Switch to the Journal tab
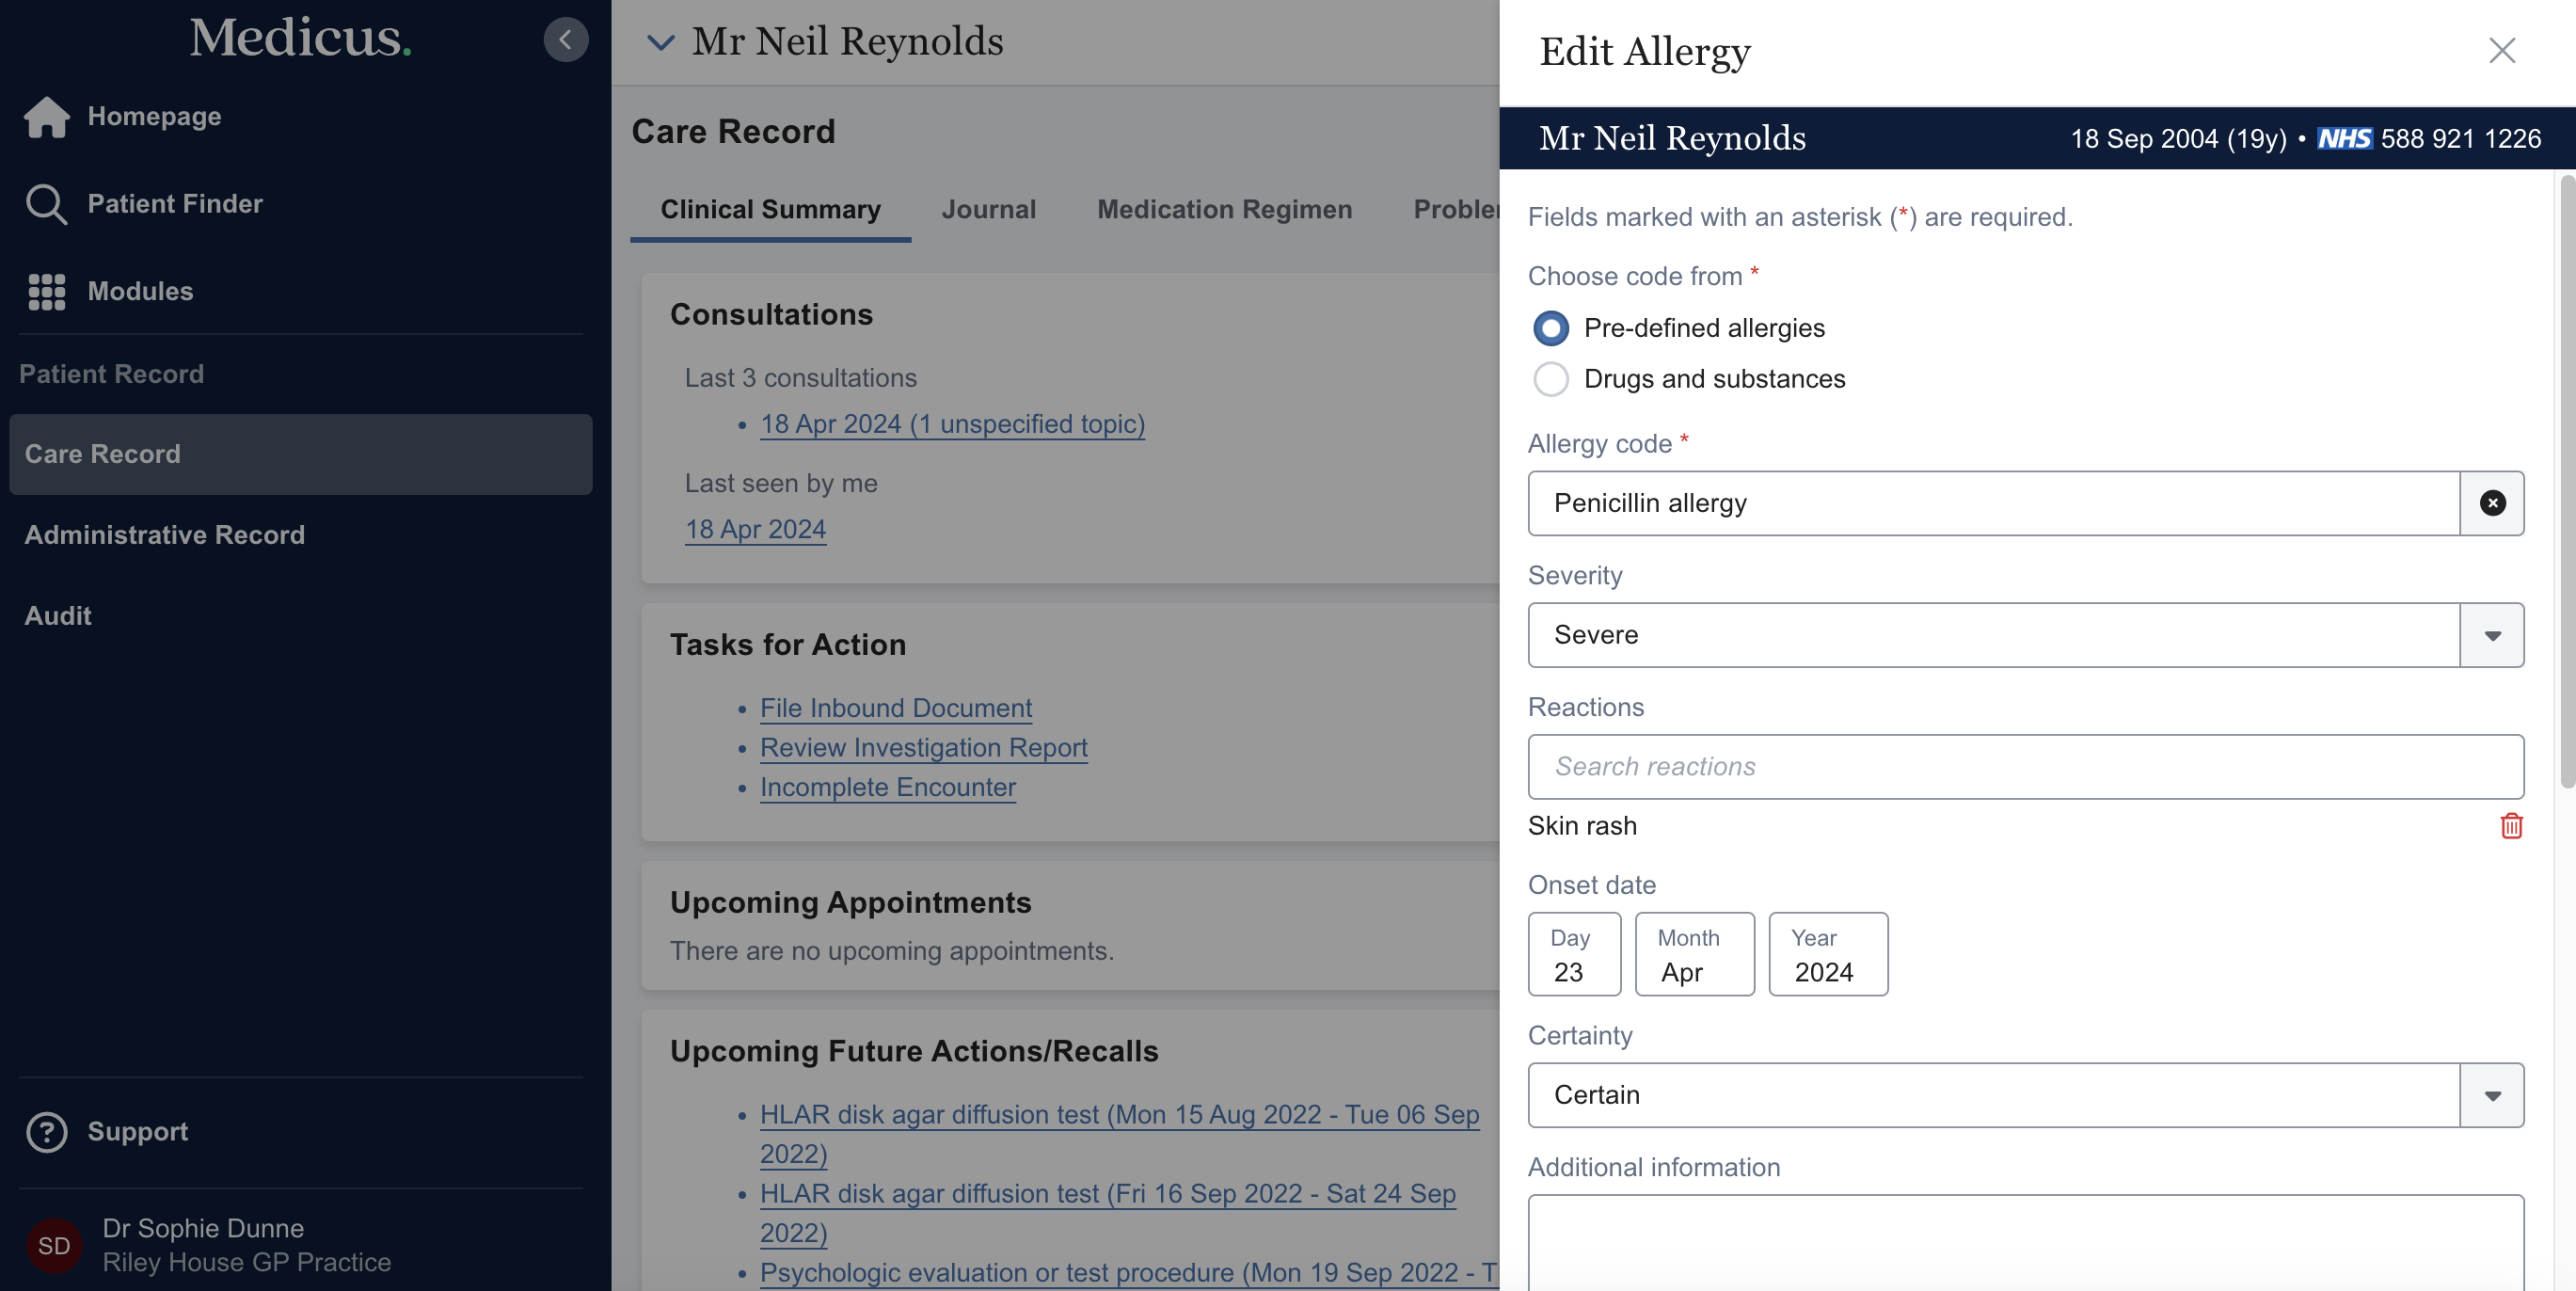Image resolution: width=2576 pixels, height=1291 pixels. click(x=988, y=209)
